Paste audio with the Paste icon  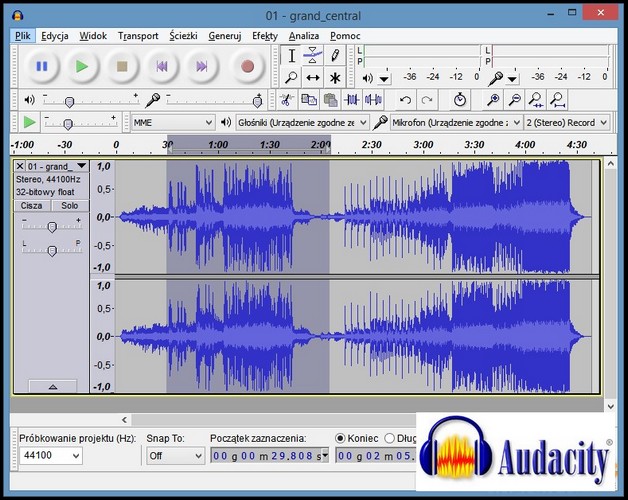click(330, 100)
